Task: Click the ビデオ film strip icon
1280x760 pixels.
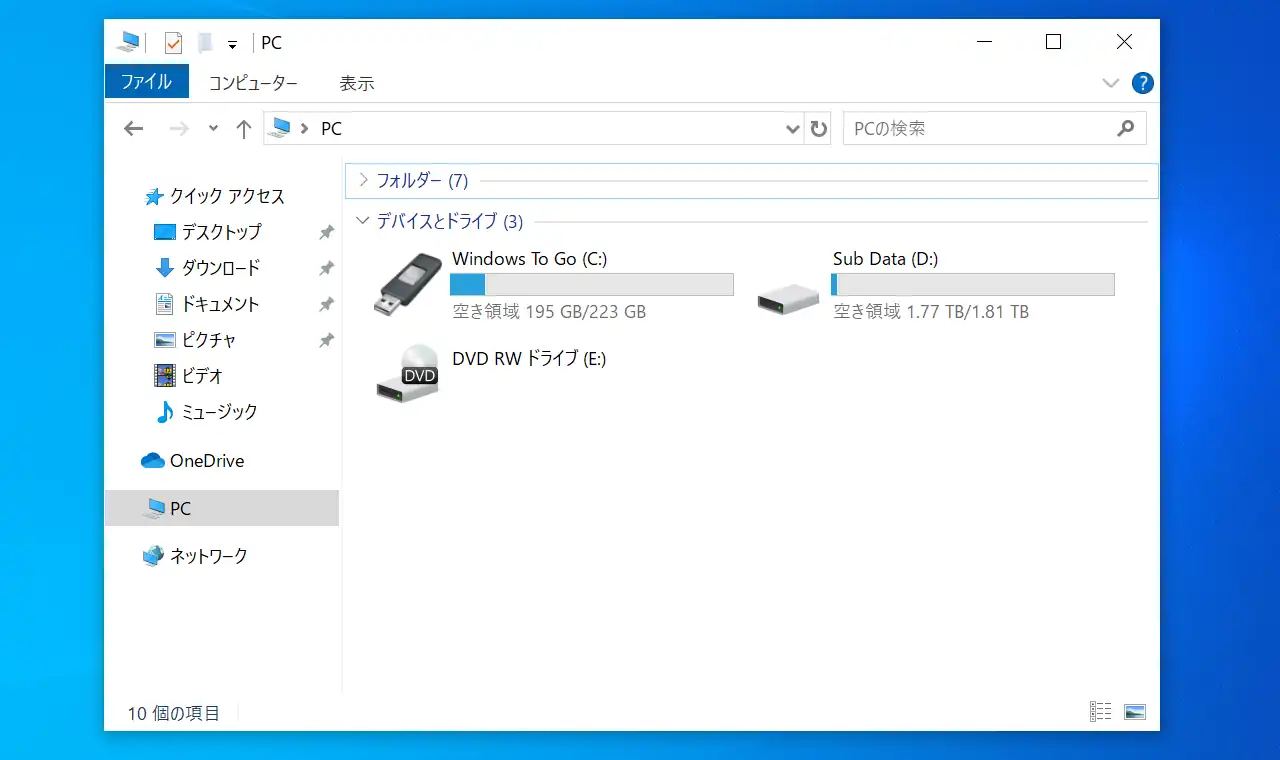Action: [x=165, y=376]
